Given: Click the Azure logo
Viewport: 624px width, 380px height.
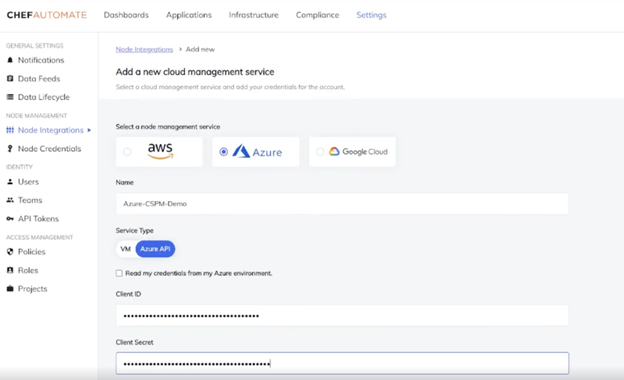Looking at the screenshot, I should tap(257, 152).
